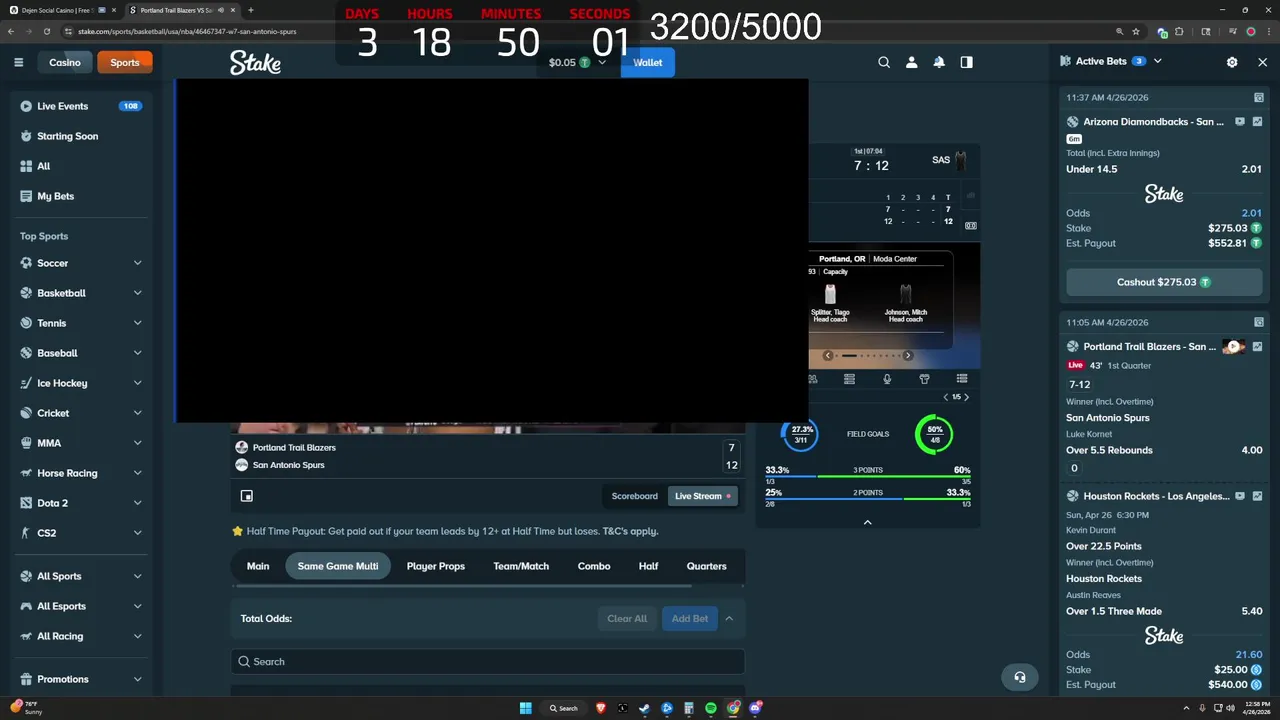Go to next stats page arrow (1/5)

pyautogui.click(x=966, y=397)
